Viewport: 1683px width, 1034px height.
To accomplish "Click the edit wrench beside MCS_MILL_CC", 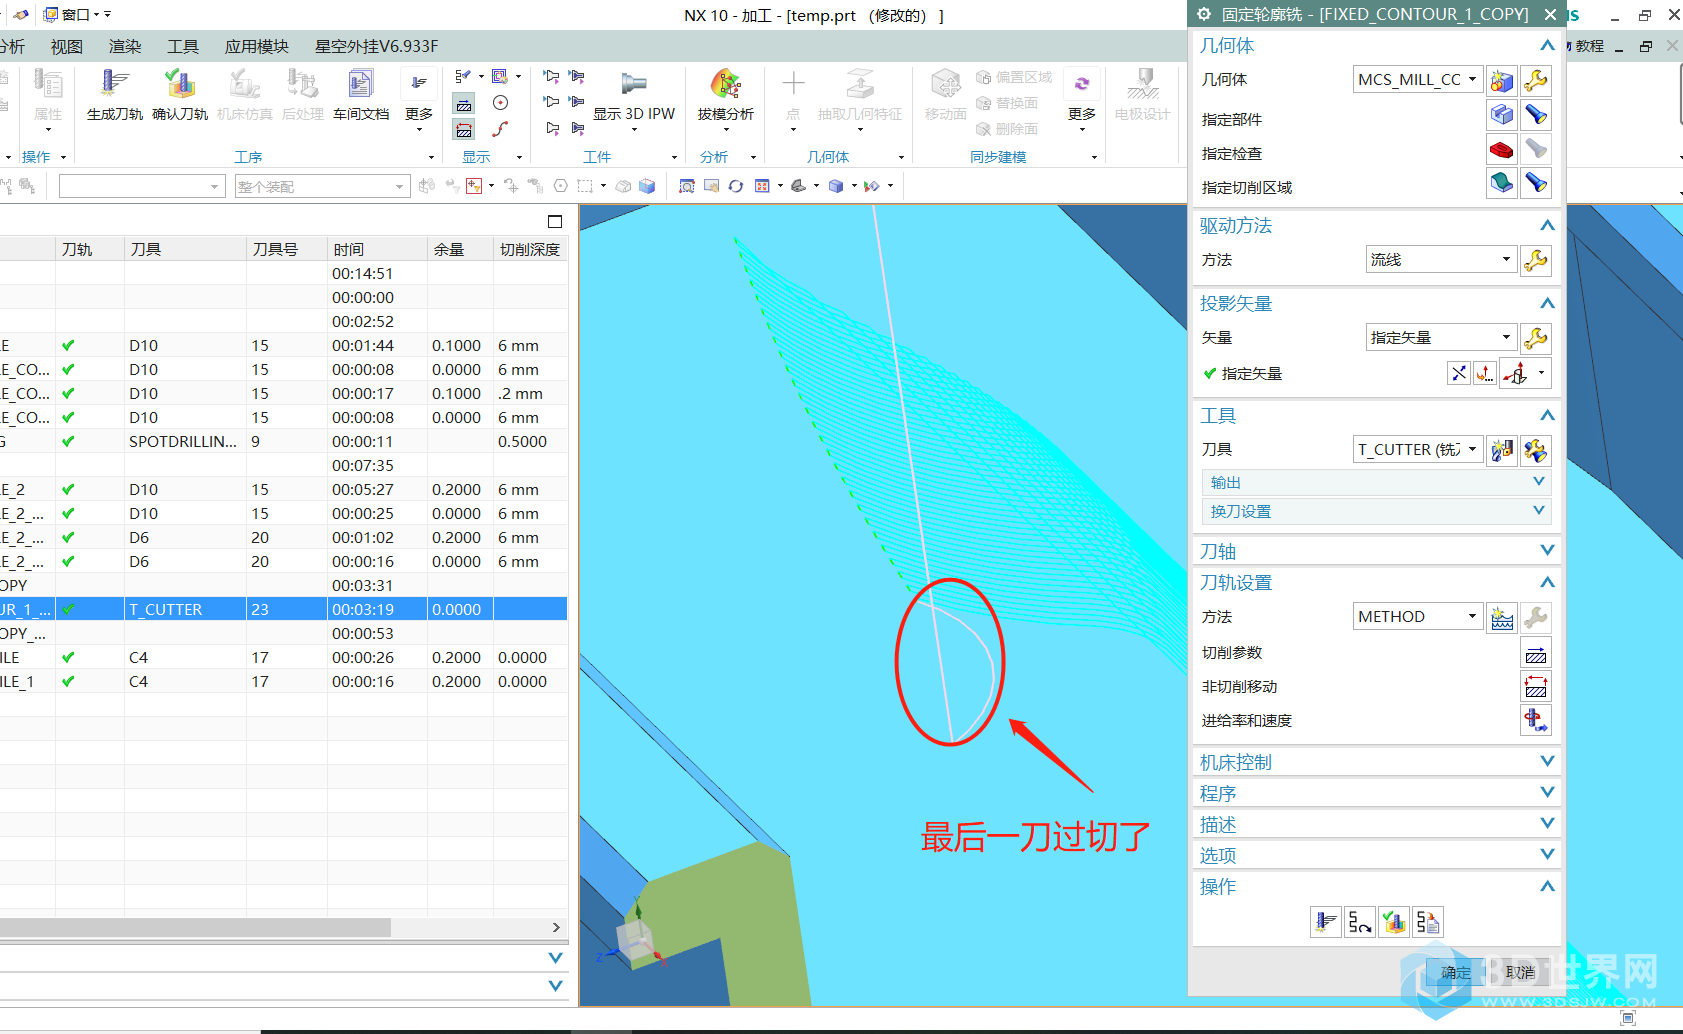I will (x=1536, y=80).
